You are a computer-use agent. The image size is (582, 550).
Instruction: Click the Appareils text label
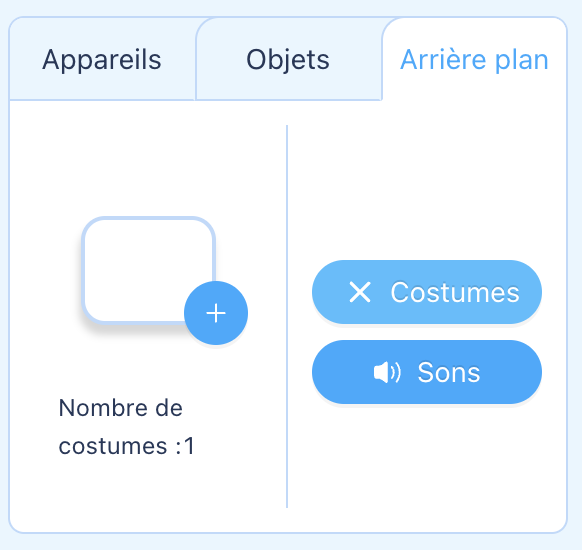(102, 60)
